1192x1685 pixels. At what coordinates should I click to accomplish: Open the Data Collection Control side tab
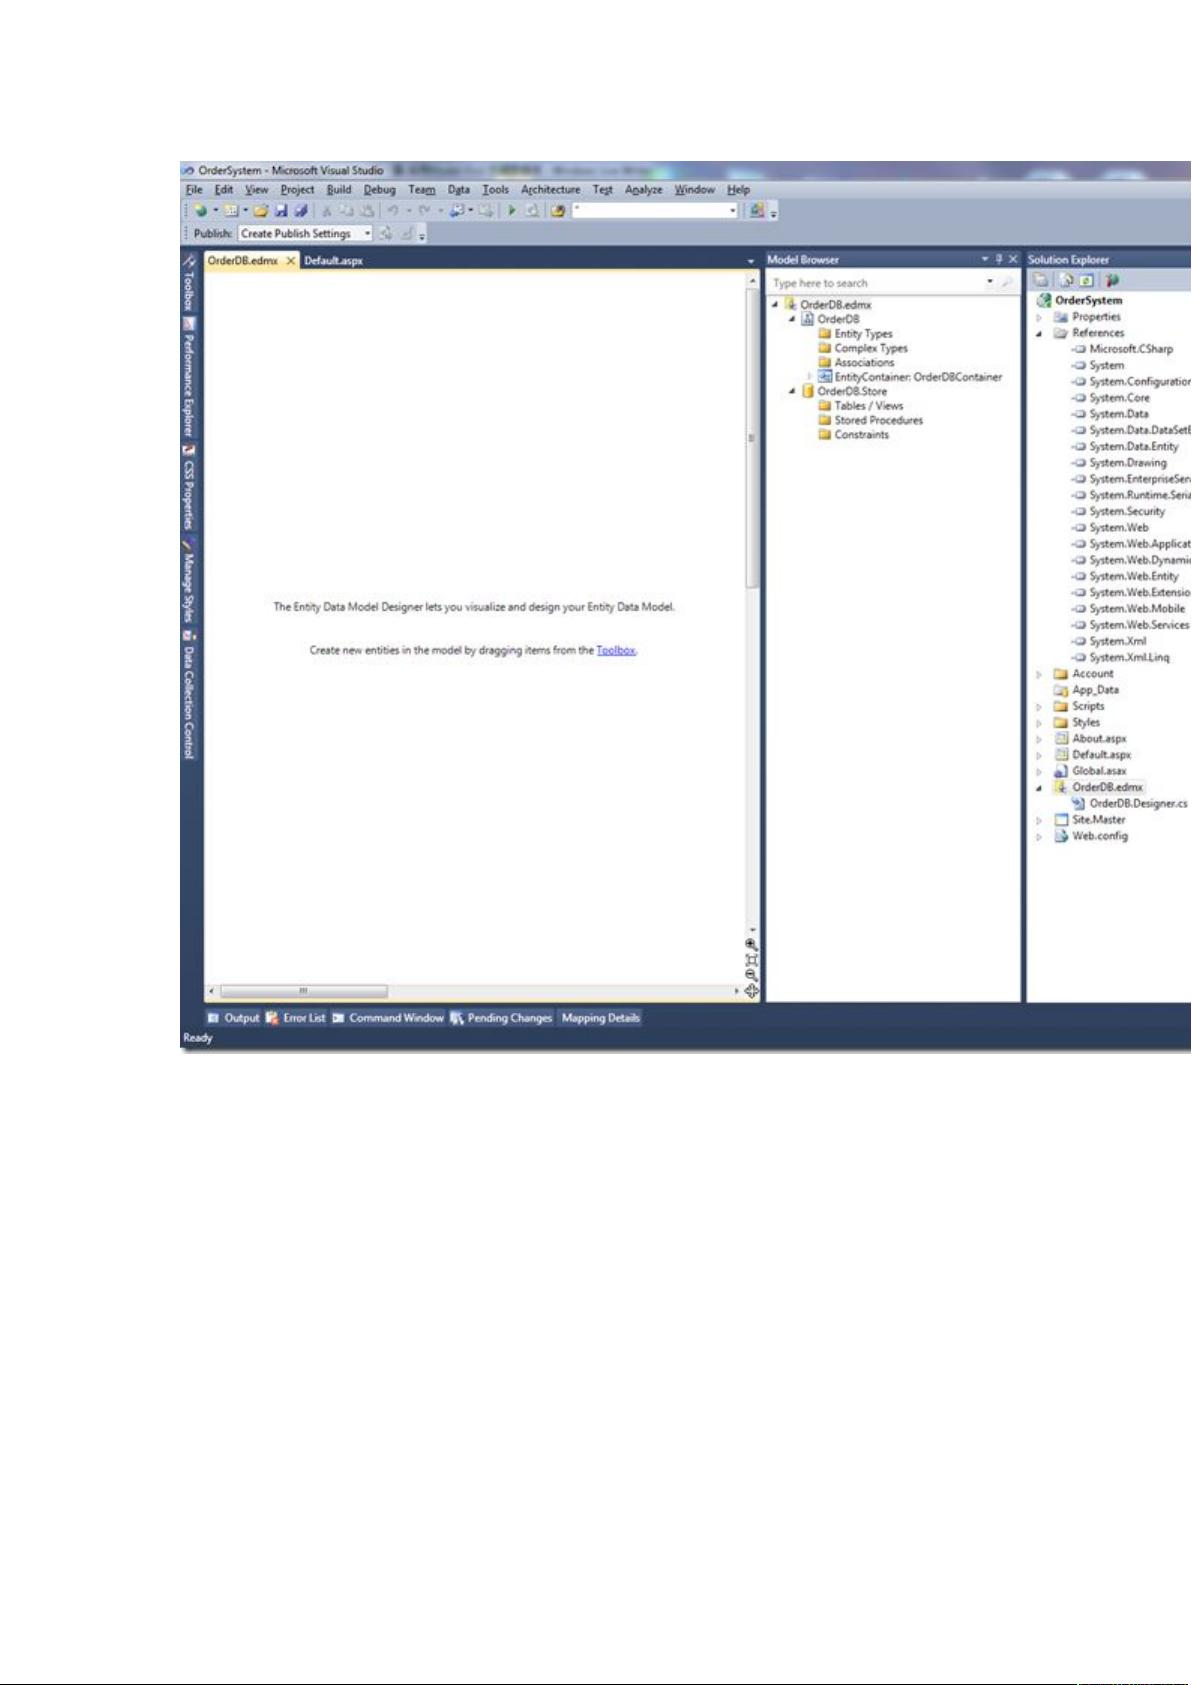188,694
